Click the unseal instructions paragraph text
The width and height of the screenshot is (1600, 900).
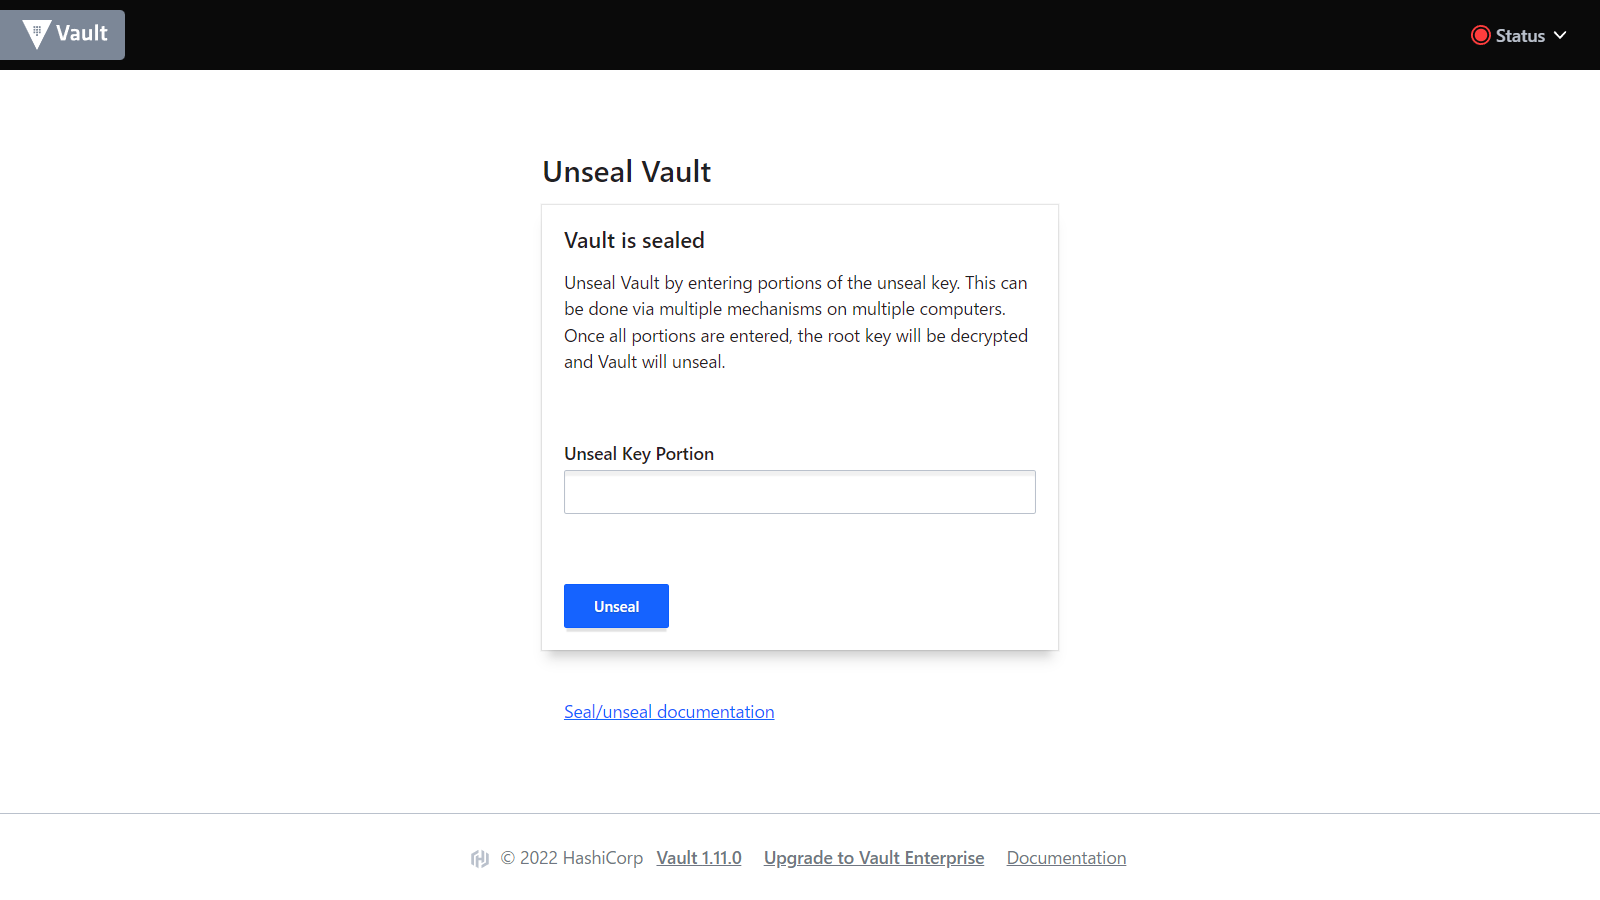pyautogui.click(x=795, y=322)
